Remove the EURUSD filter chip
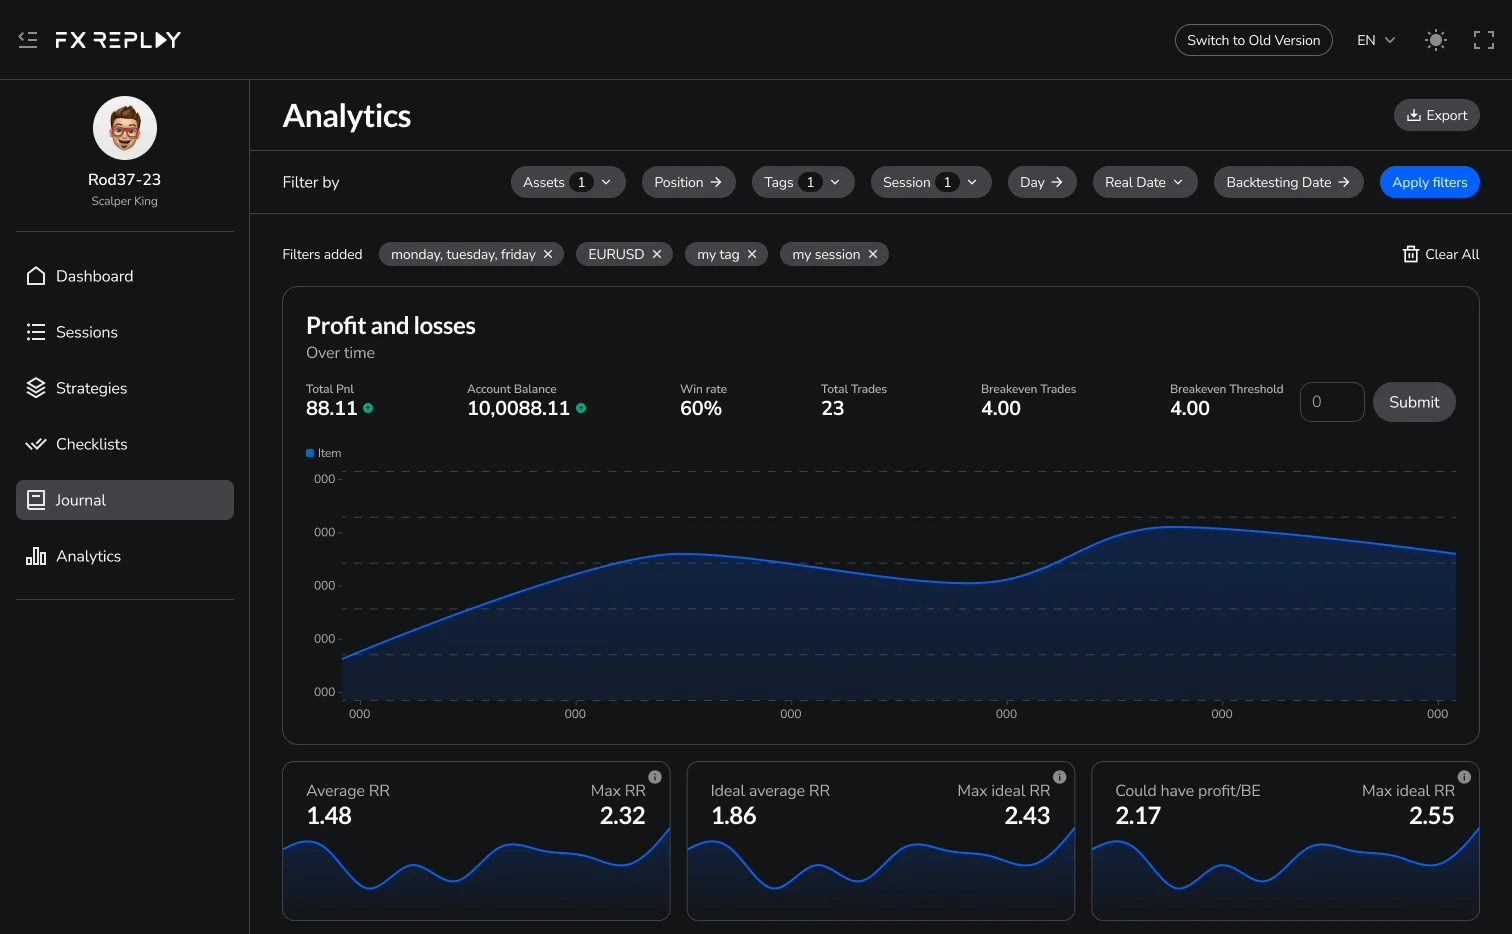Image resolution: width=1512 pixels, height=934 pixels. pyautogui.click(x=657, y=254)
